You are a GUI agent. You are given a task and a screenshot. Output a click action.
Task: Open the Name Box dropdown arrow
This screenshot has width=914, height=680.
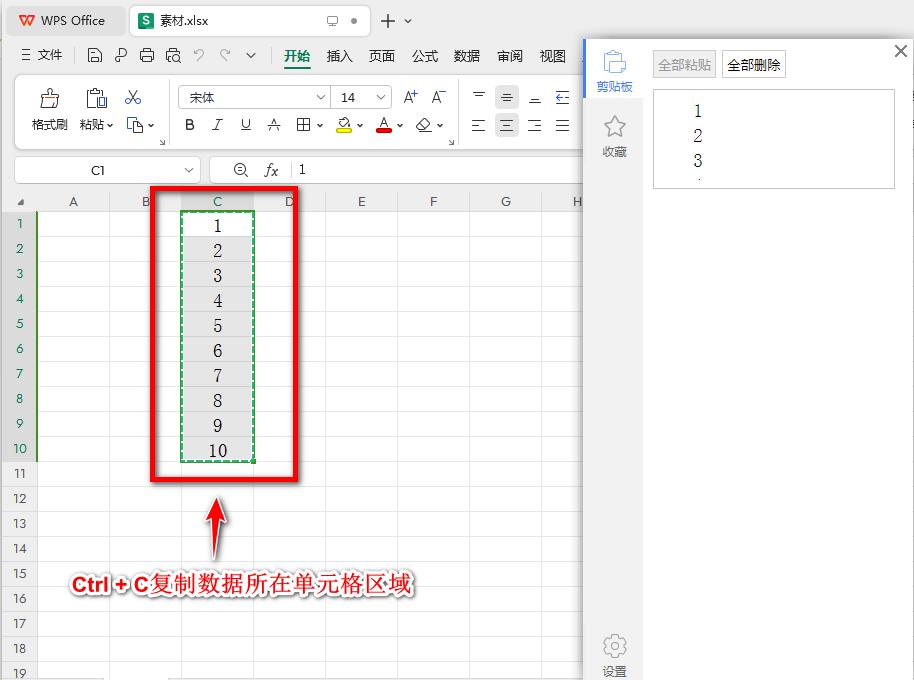[x=188, y=170]
